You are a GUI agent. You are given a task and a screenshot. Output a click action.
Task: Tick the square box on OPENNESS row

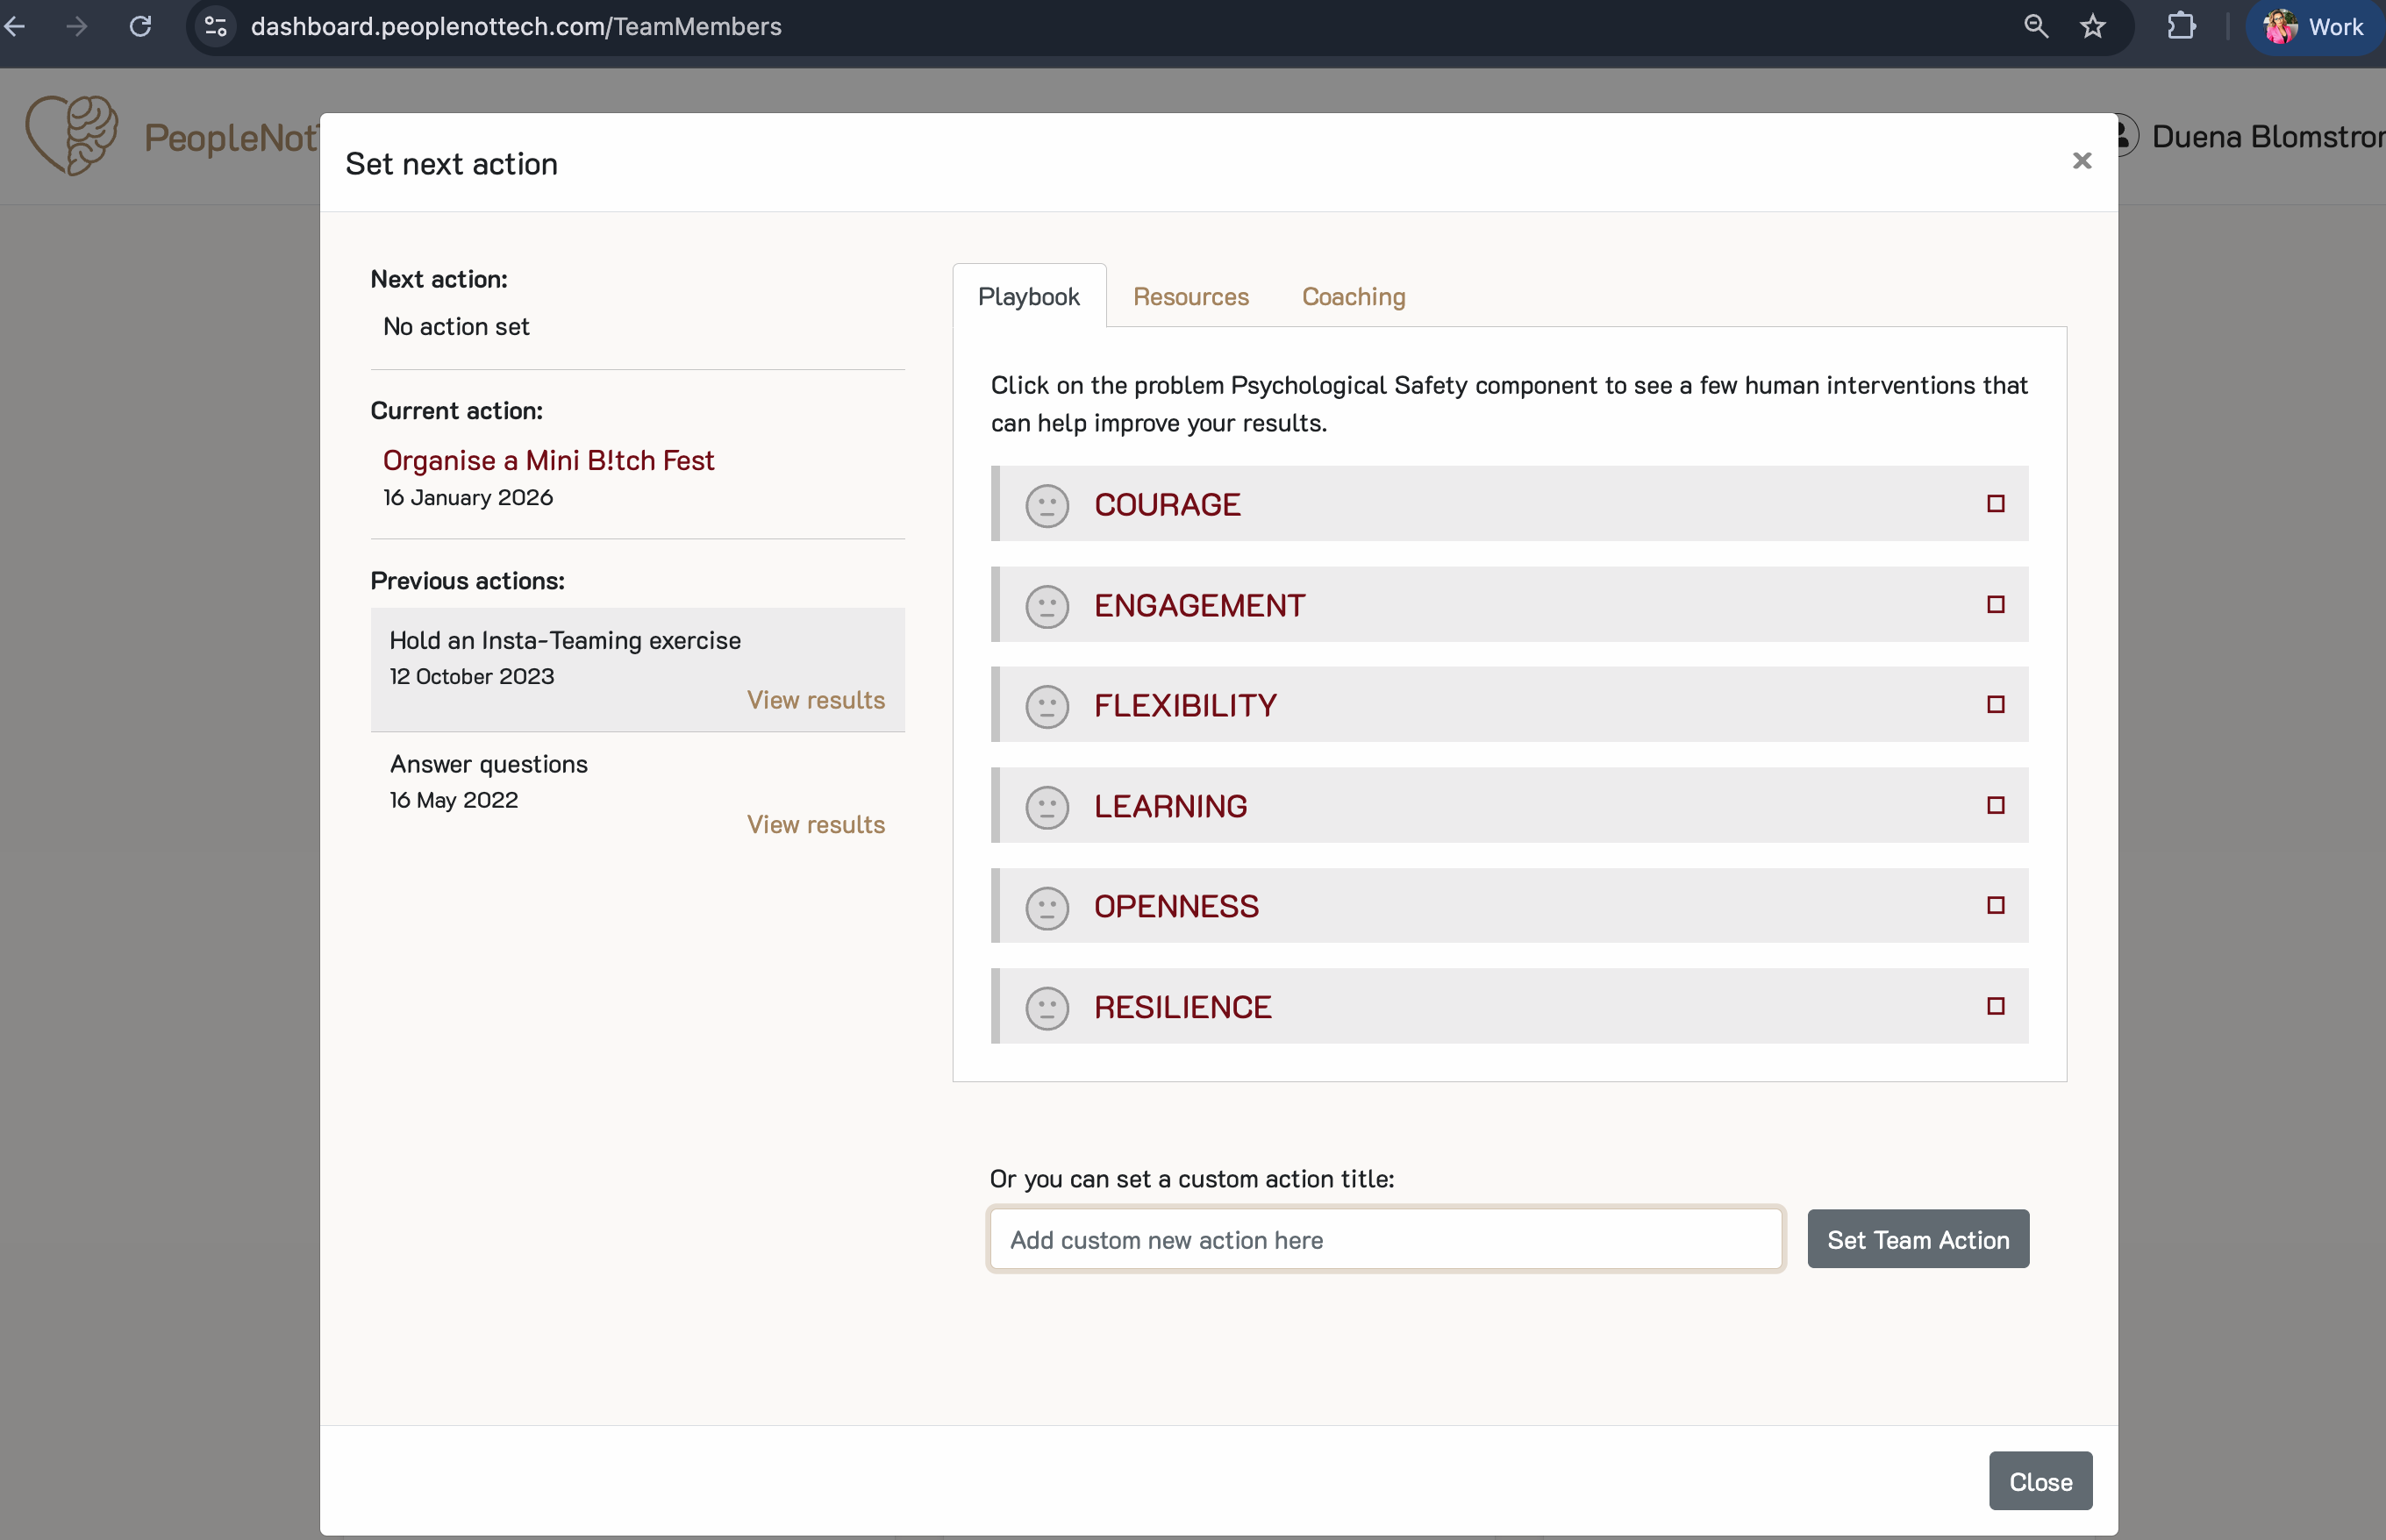click(x=1995, y=905)
